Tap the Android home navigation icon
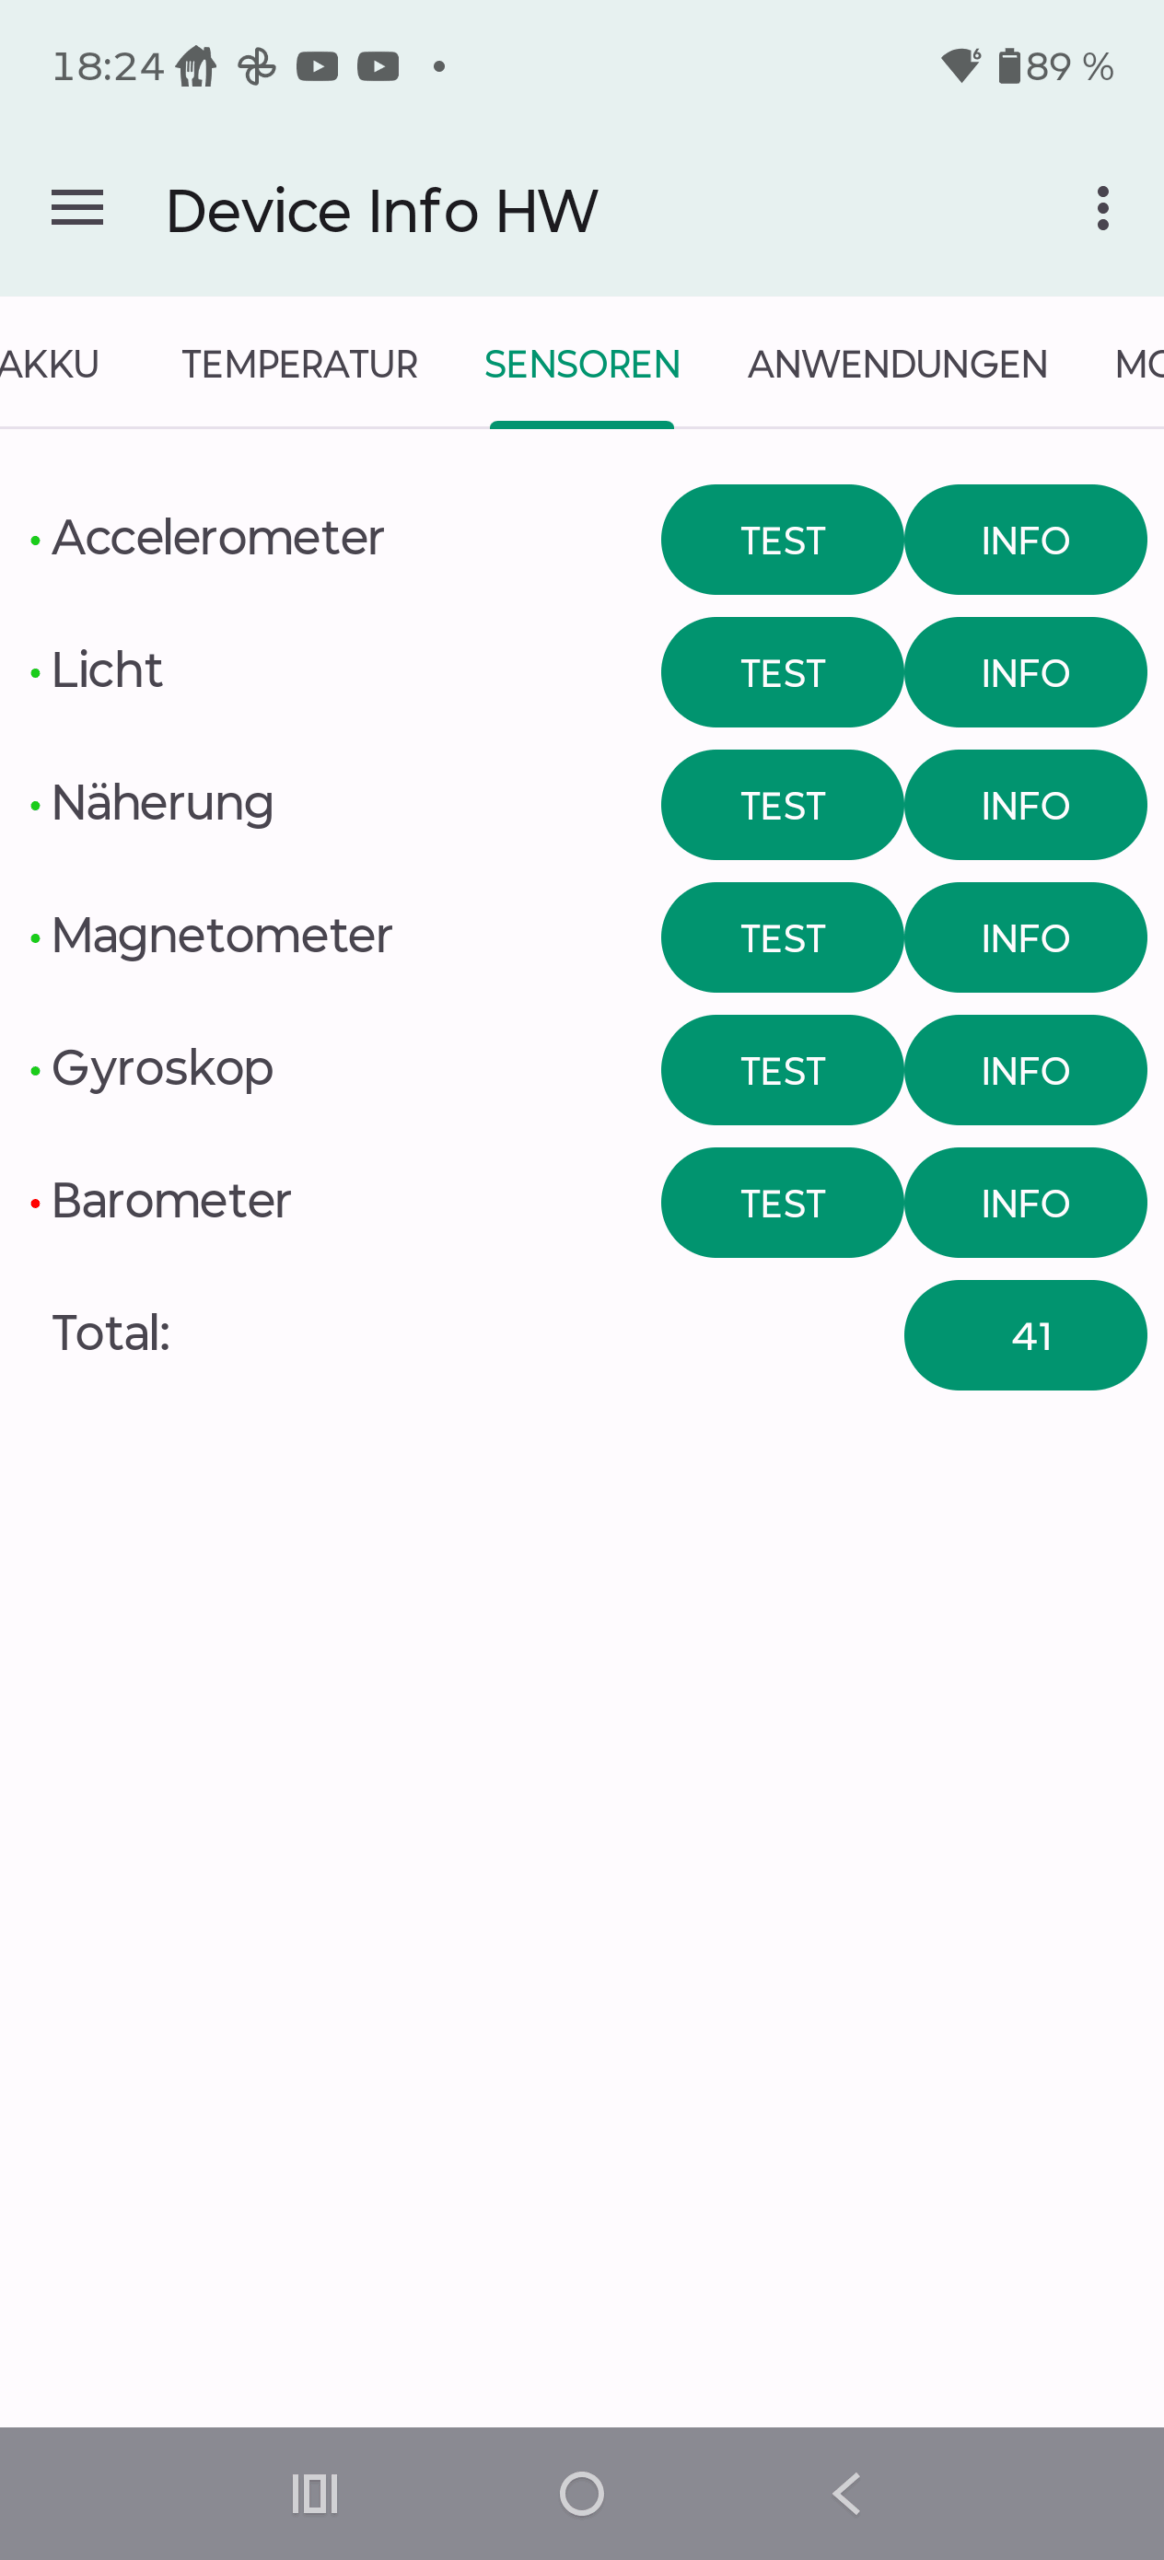Viewport: 1164px width, 2560px height. (x=581, y=2492)
